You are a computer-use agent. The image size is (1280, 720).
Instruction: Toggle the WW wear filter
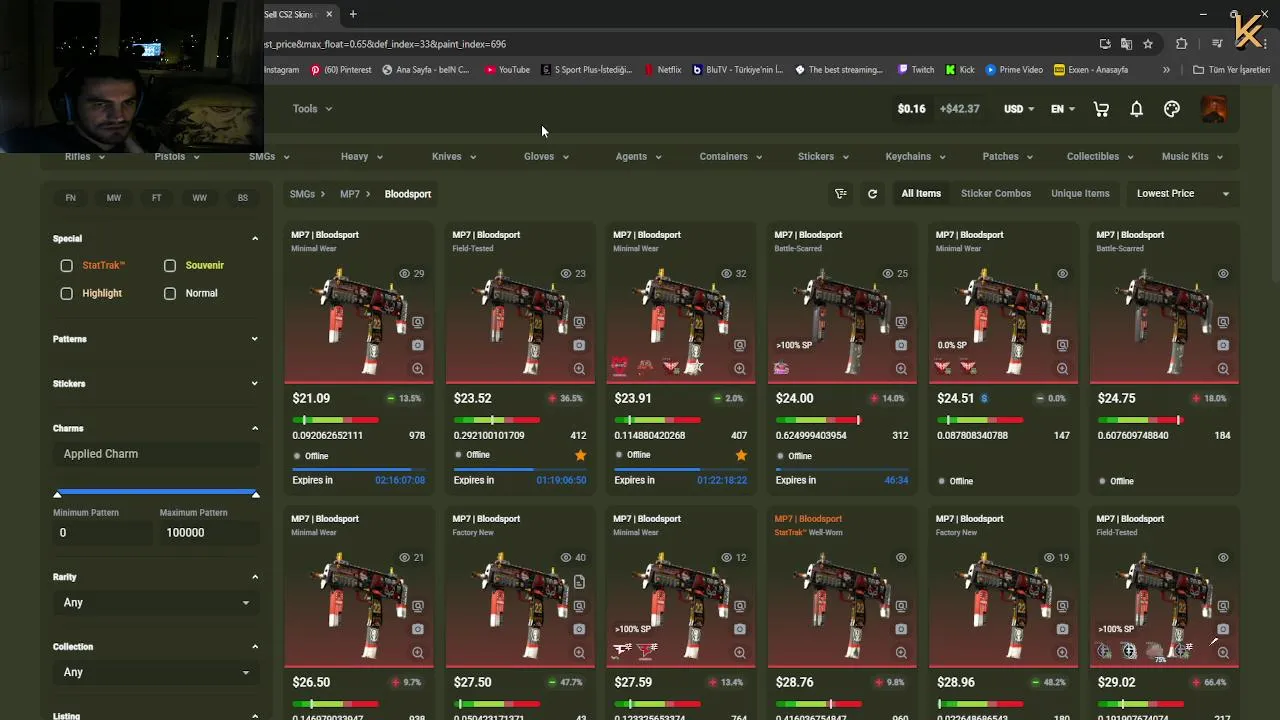[x=200, y=198]
